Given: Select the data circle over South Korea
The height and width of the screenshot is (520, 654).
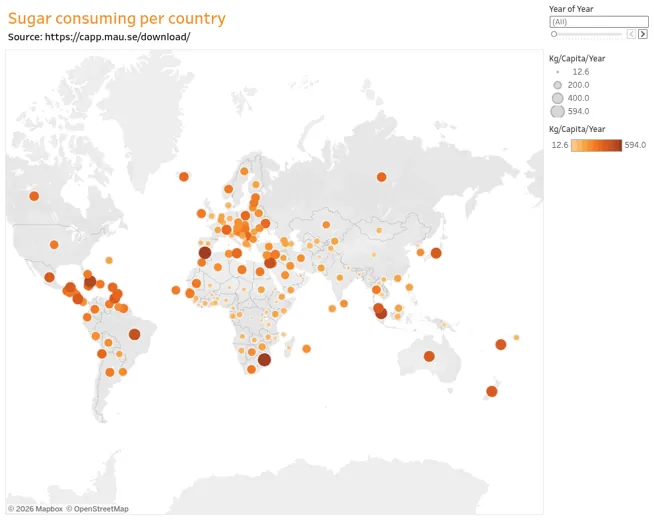Looking at the screenshot, I should click(420, 252).
